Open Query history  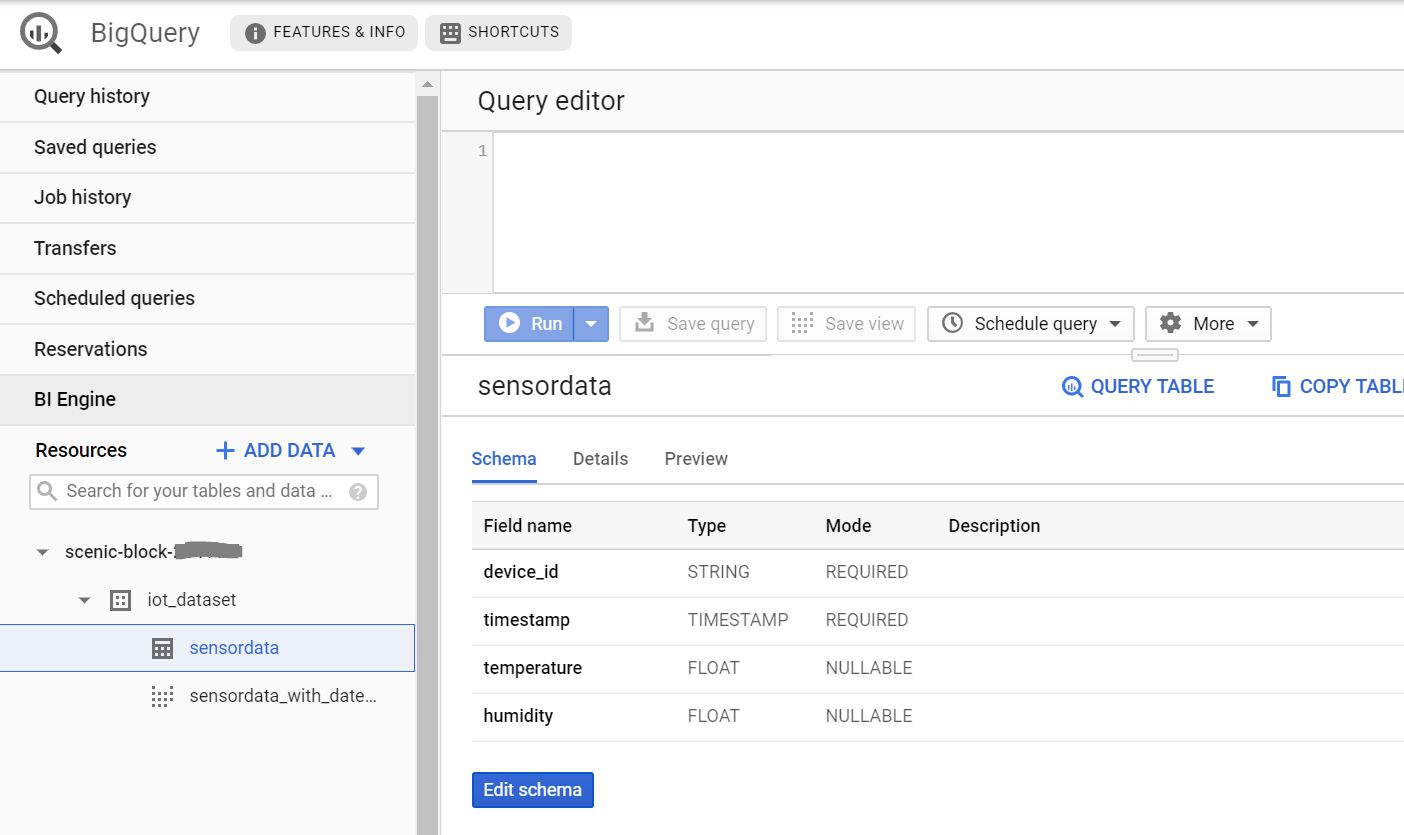tap(207, 96)
